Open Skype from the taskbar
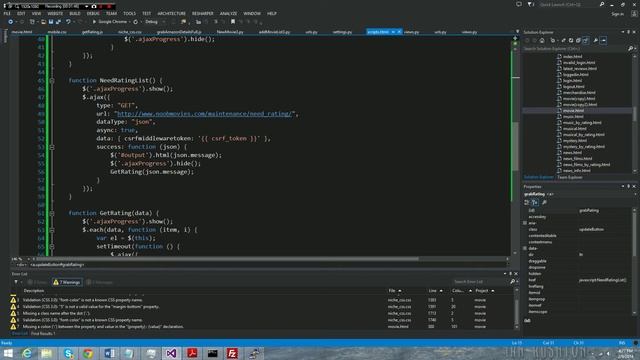The image size is (640, 360). pos(68,353)
